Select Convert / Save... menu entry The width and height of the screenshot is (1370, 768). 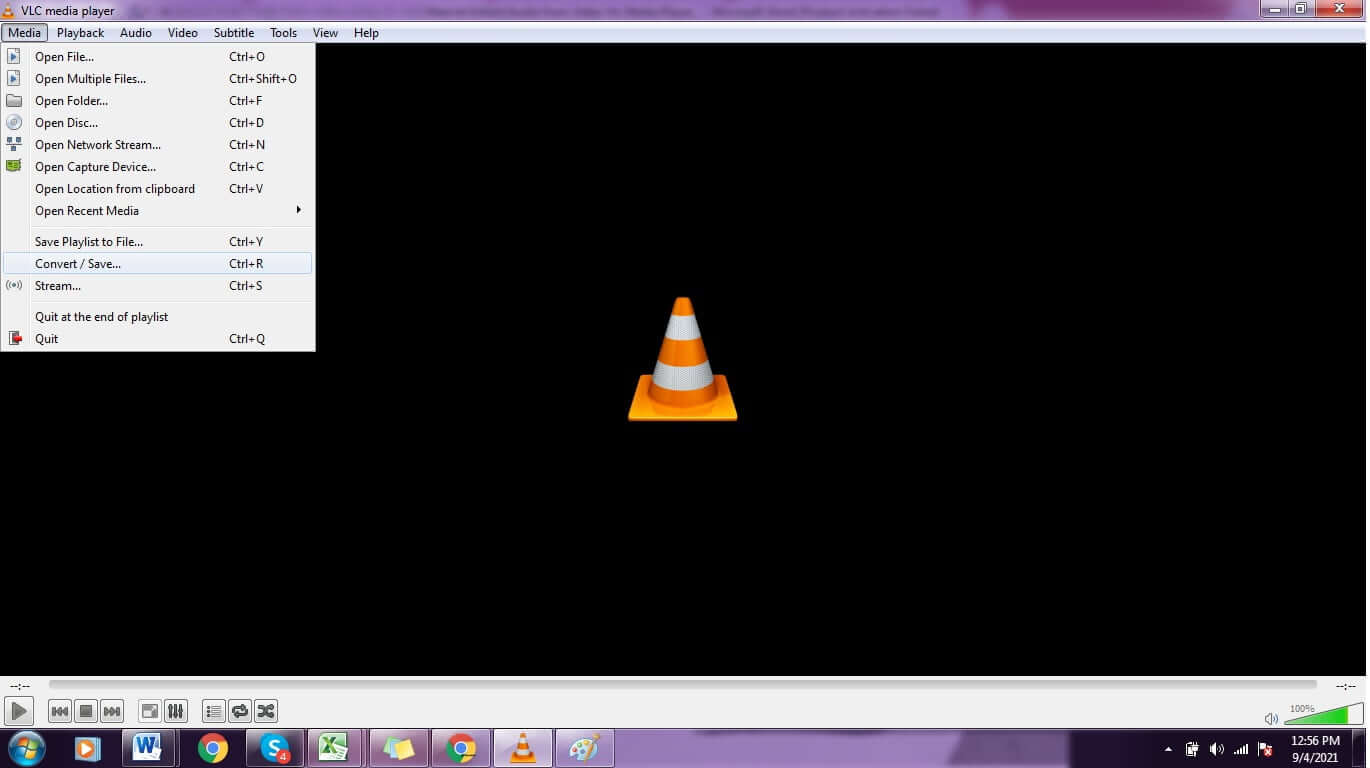click(158, 264)
